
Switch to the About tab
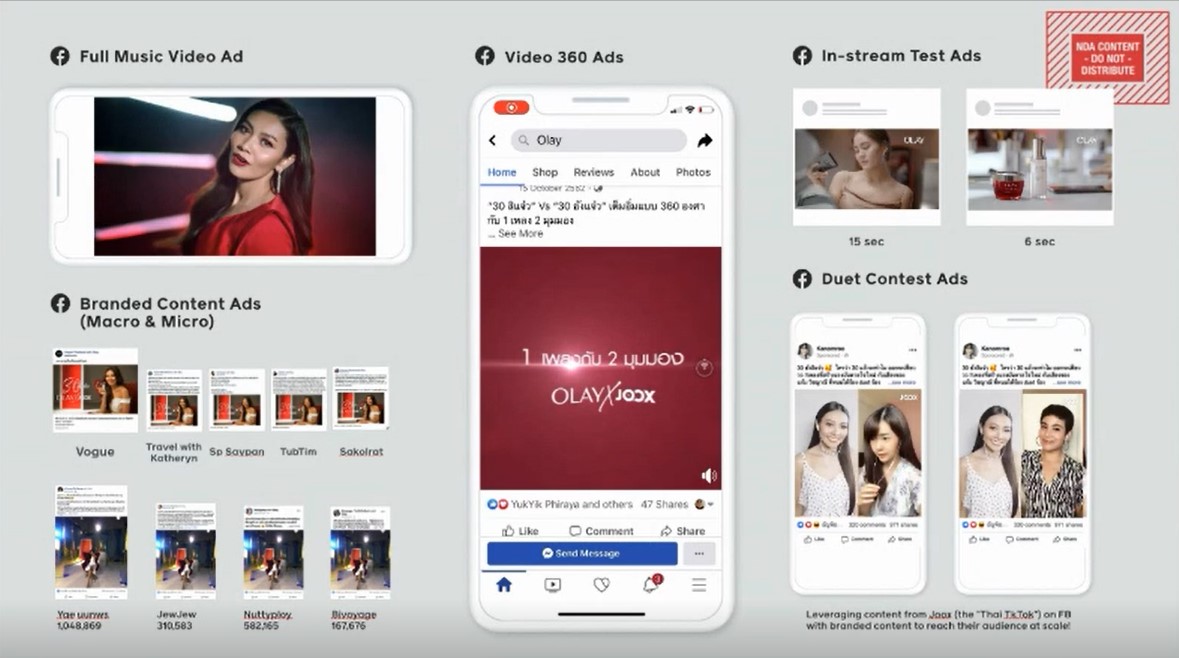(x=645, y=172)
